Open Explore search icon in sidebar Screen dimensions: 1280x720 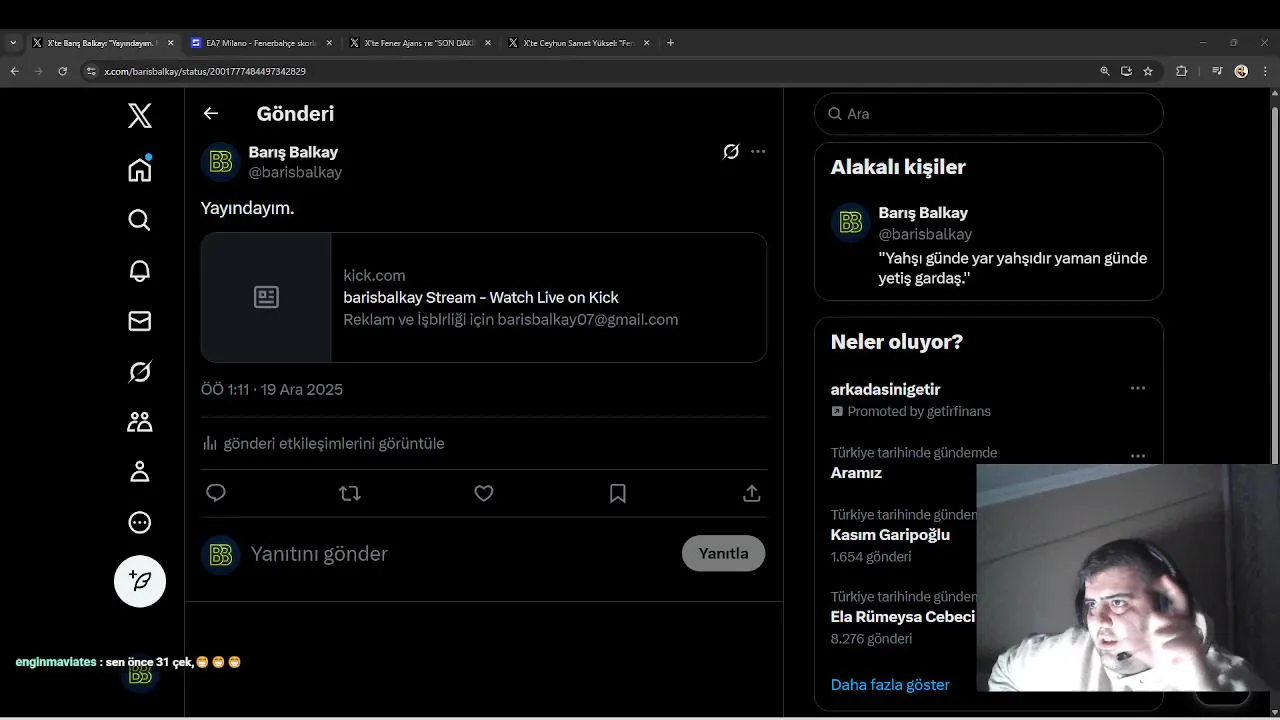point(140,220)
